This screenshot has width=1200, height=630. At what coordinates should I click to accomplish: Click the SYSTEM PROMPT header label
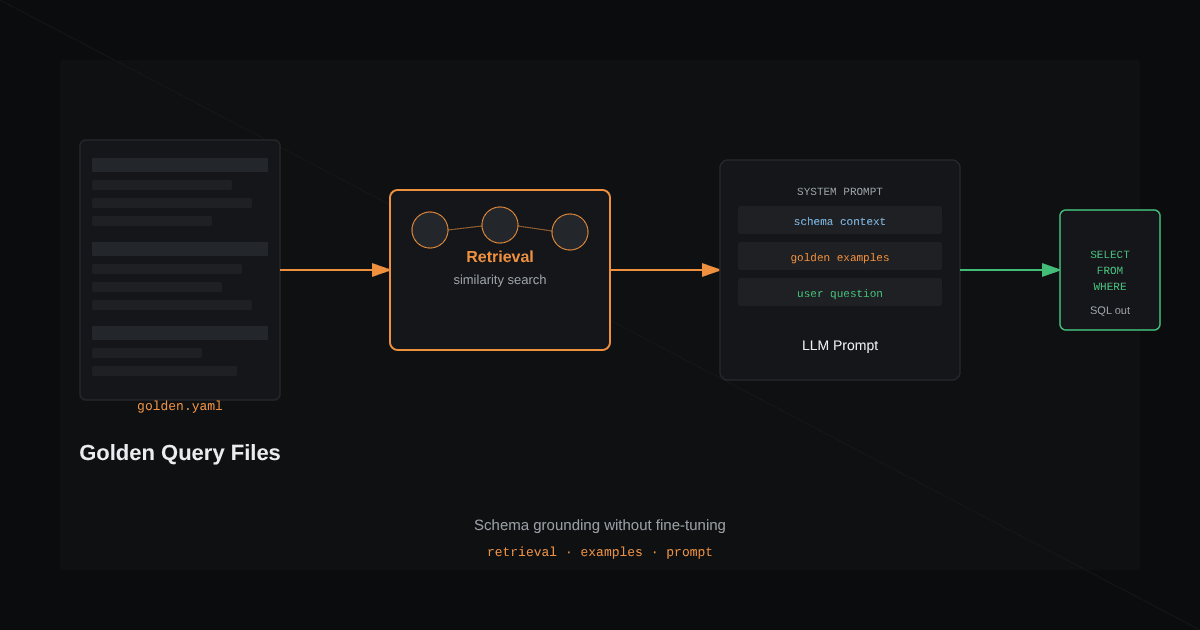(840, 192)
